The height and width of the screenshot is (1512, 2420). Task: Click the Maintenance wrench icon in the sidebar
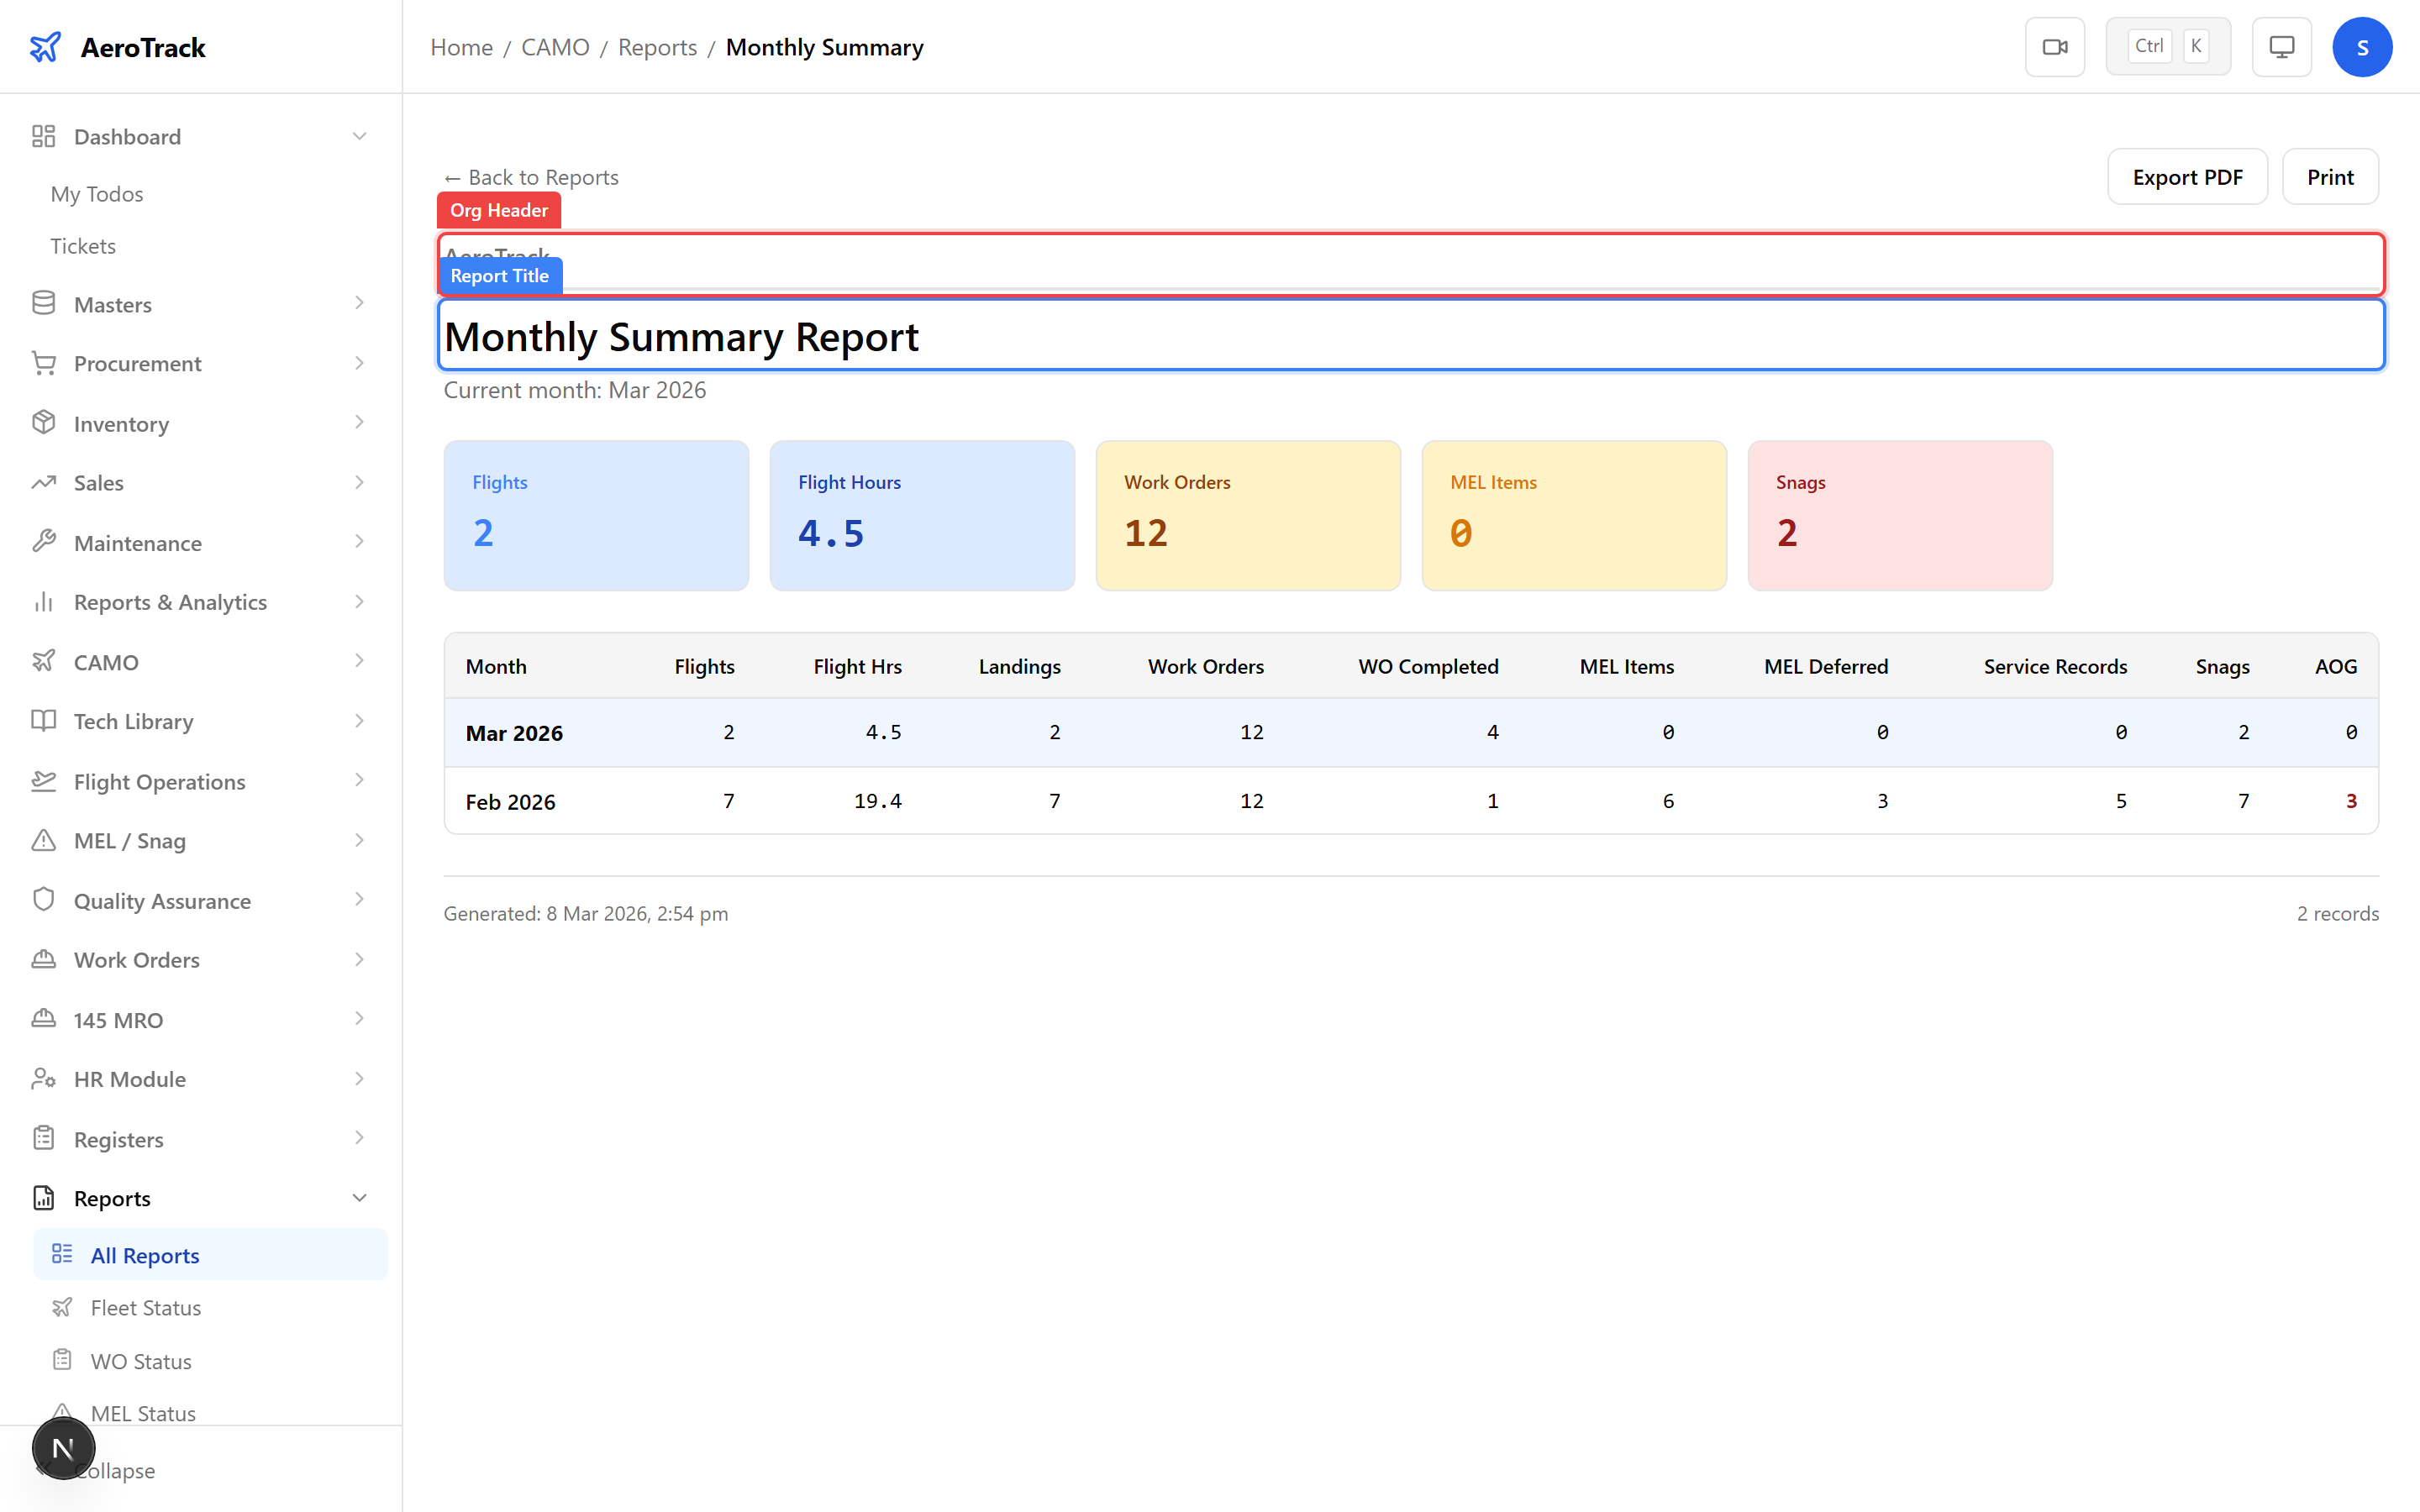coord(44,542)
